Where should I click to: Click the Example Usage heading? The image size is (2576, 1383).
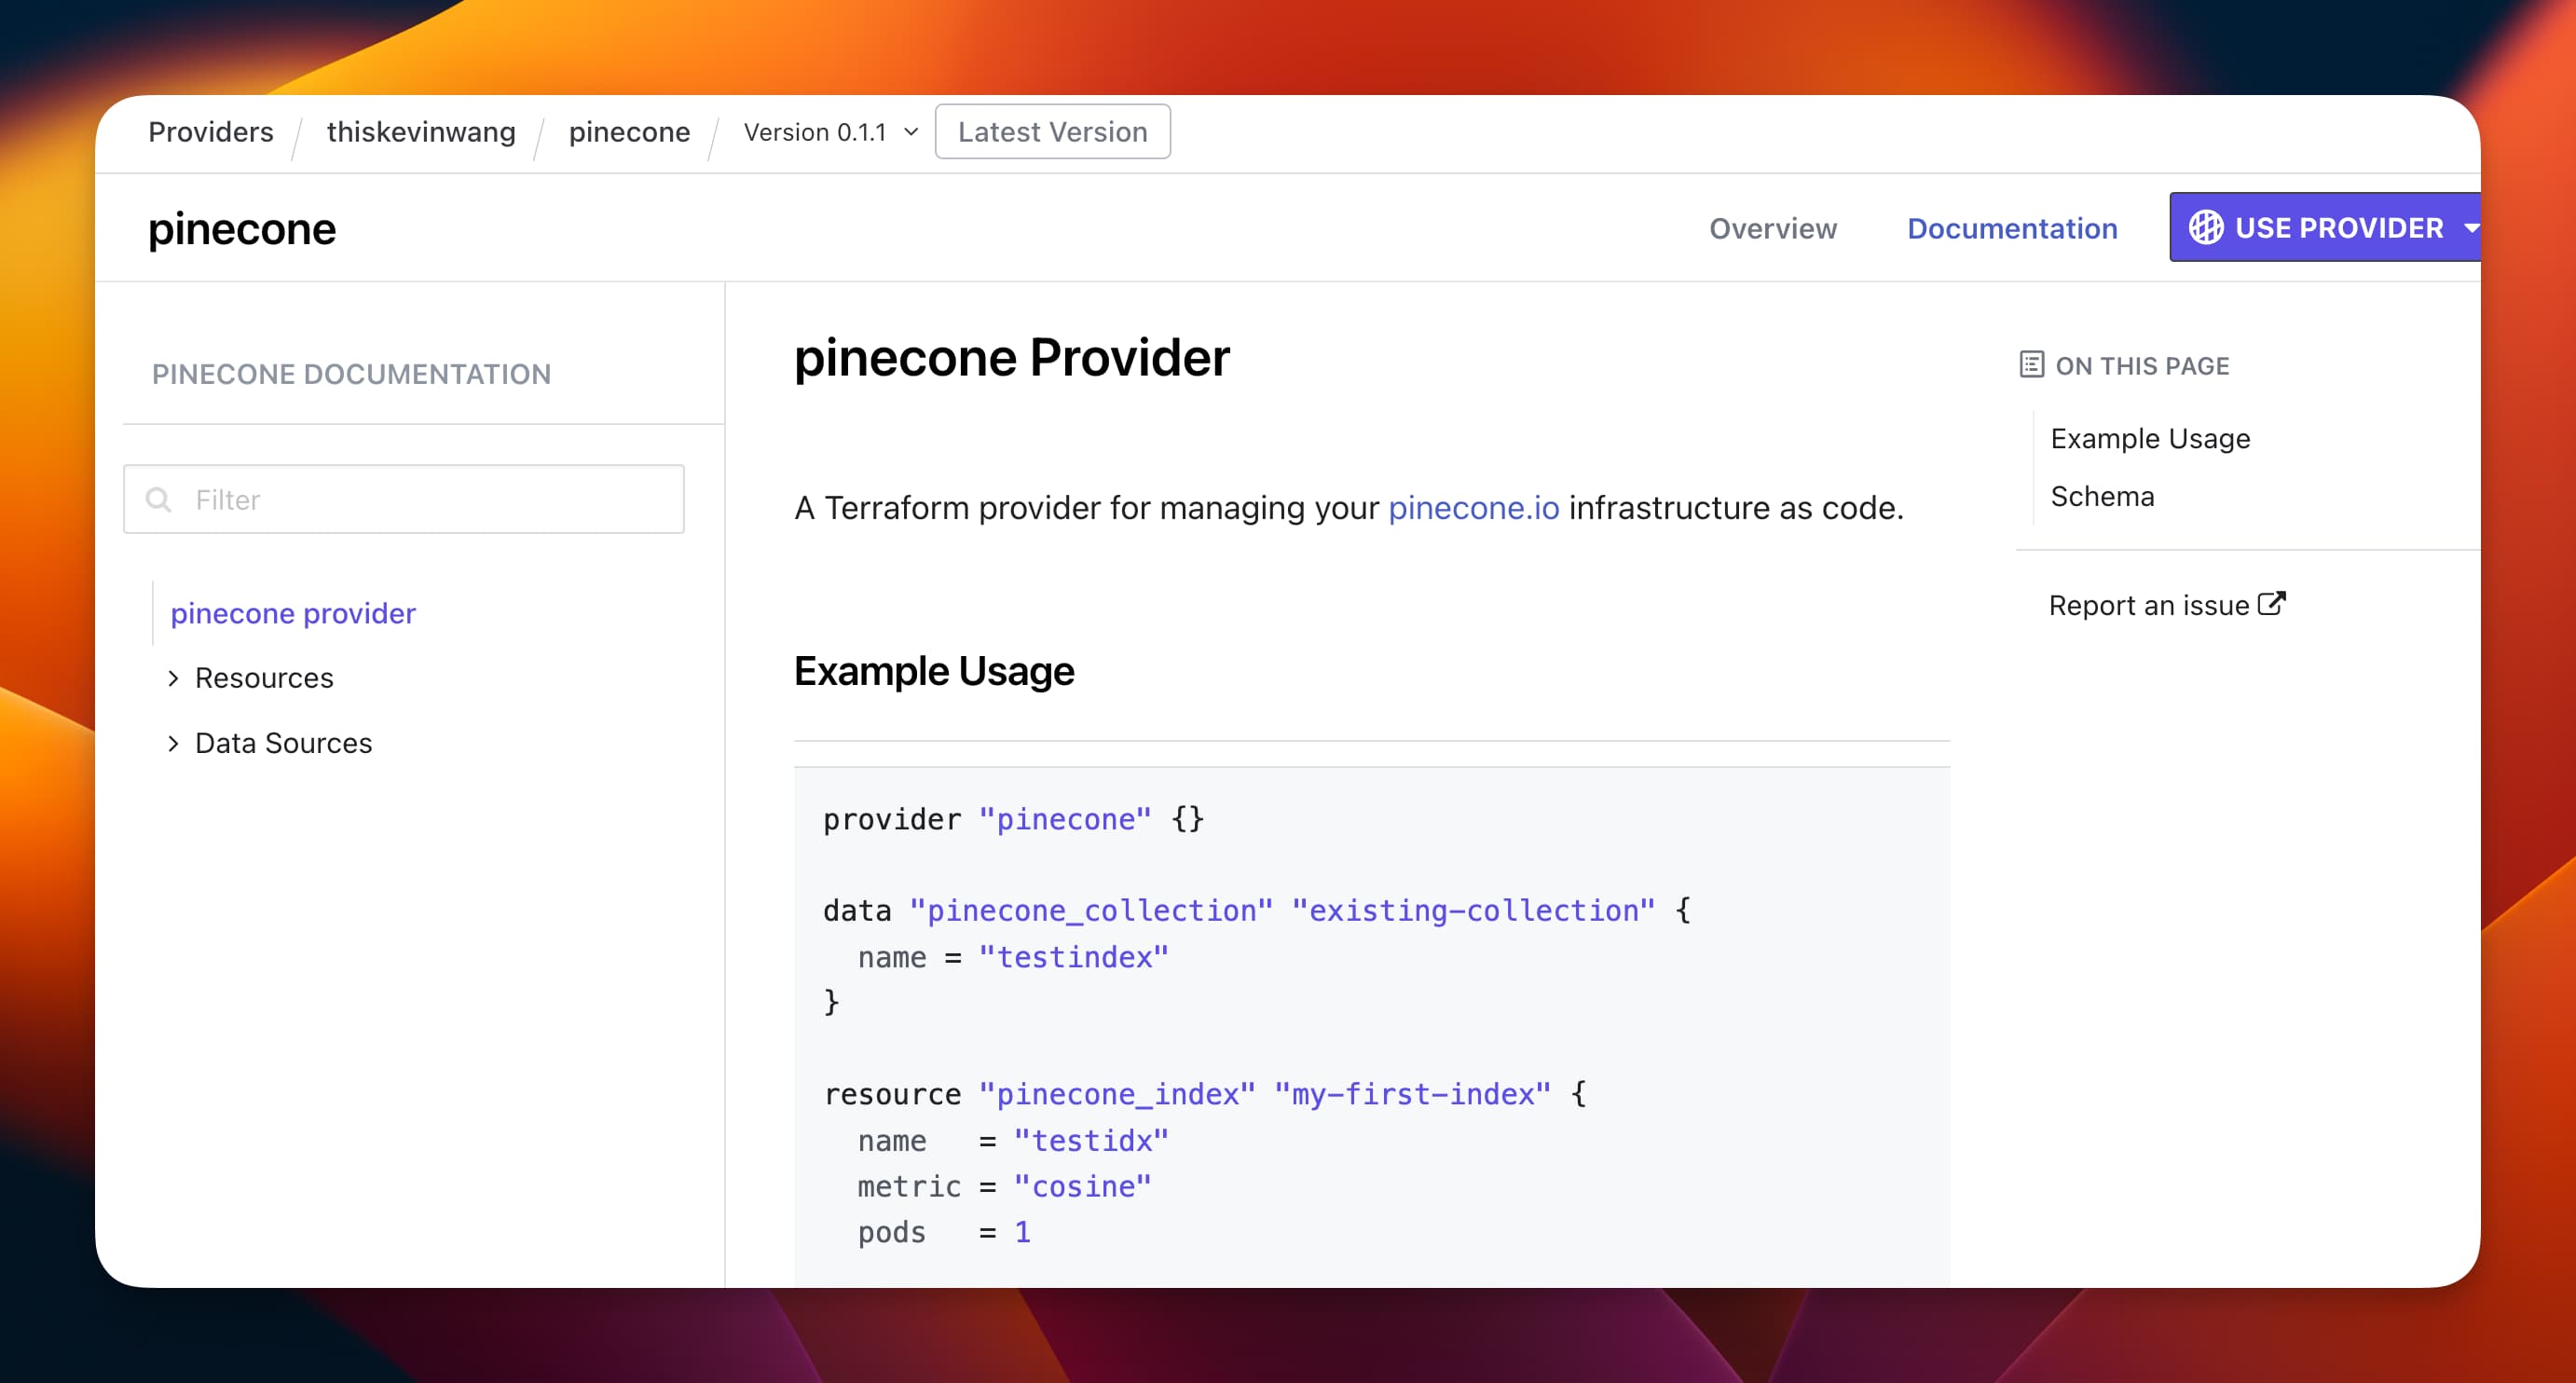point(934,671)
